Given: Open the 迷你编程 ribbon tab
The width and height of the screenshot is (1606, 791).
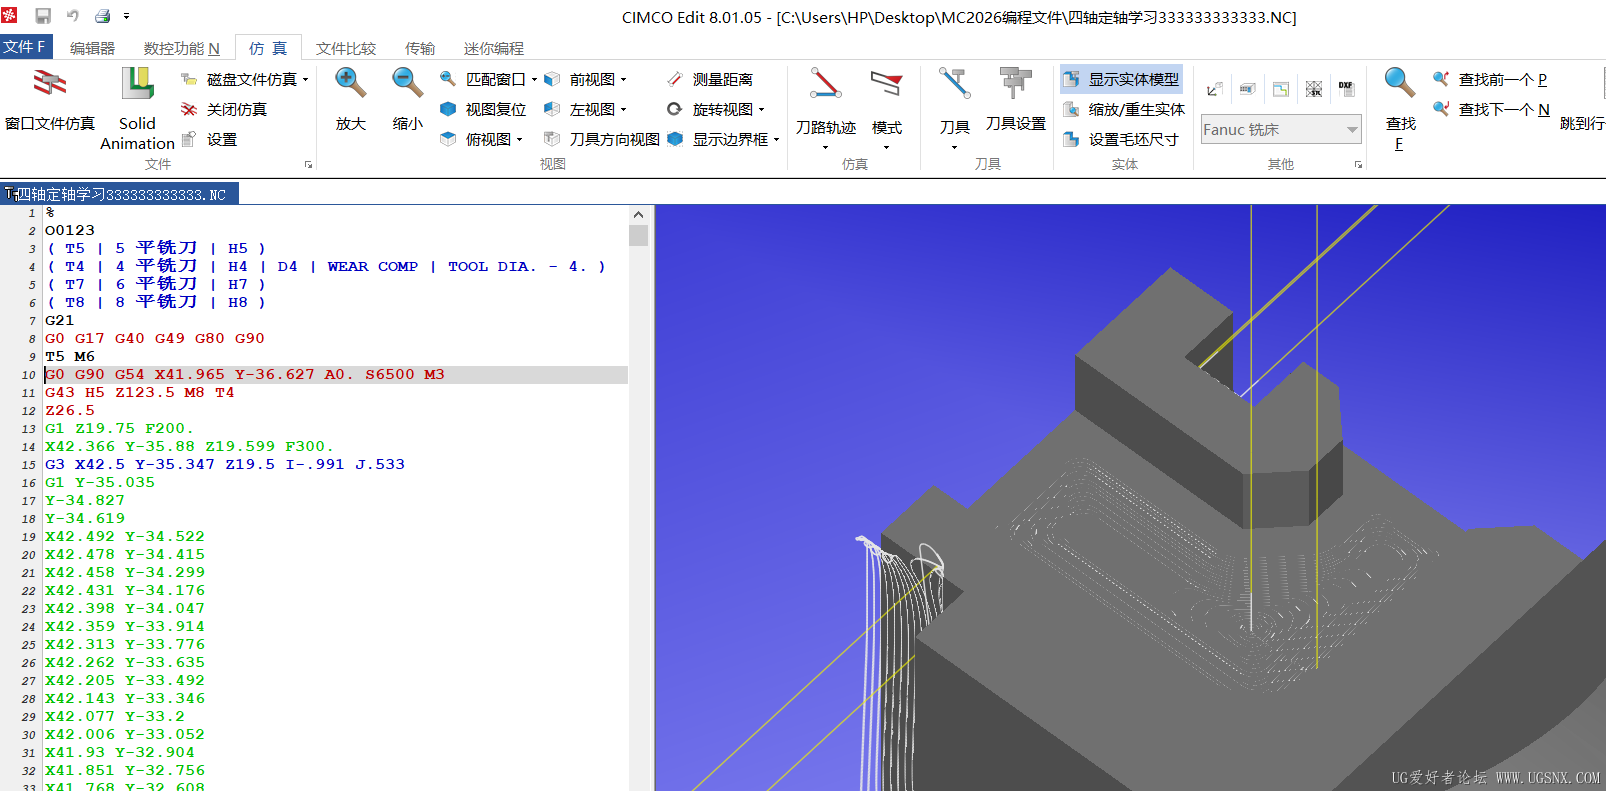Looking at the screenshot, I should click(x=494, y=48).
